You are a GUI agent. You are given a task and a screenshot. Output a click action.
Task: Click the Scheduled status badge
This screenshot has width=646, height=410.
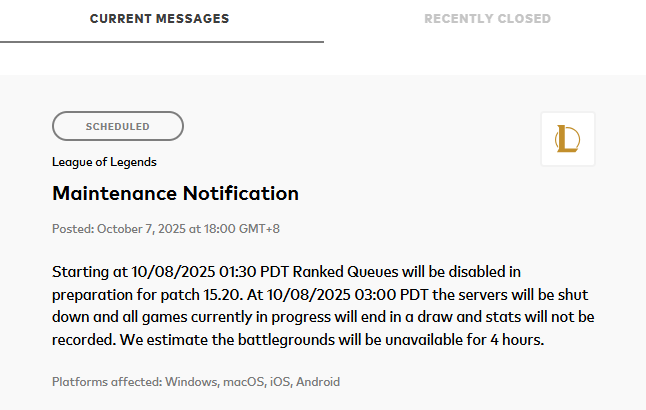(118, 127)
